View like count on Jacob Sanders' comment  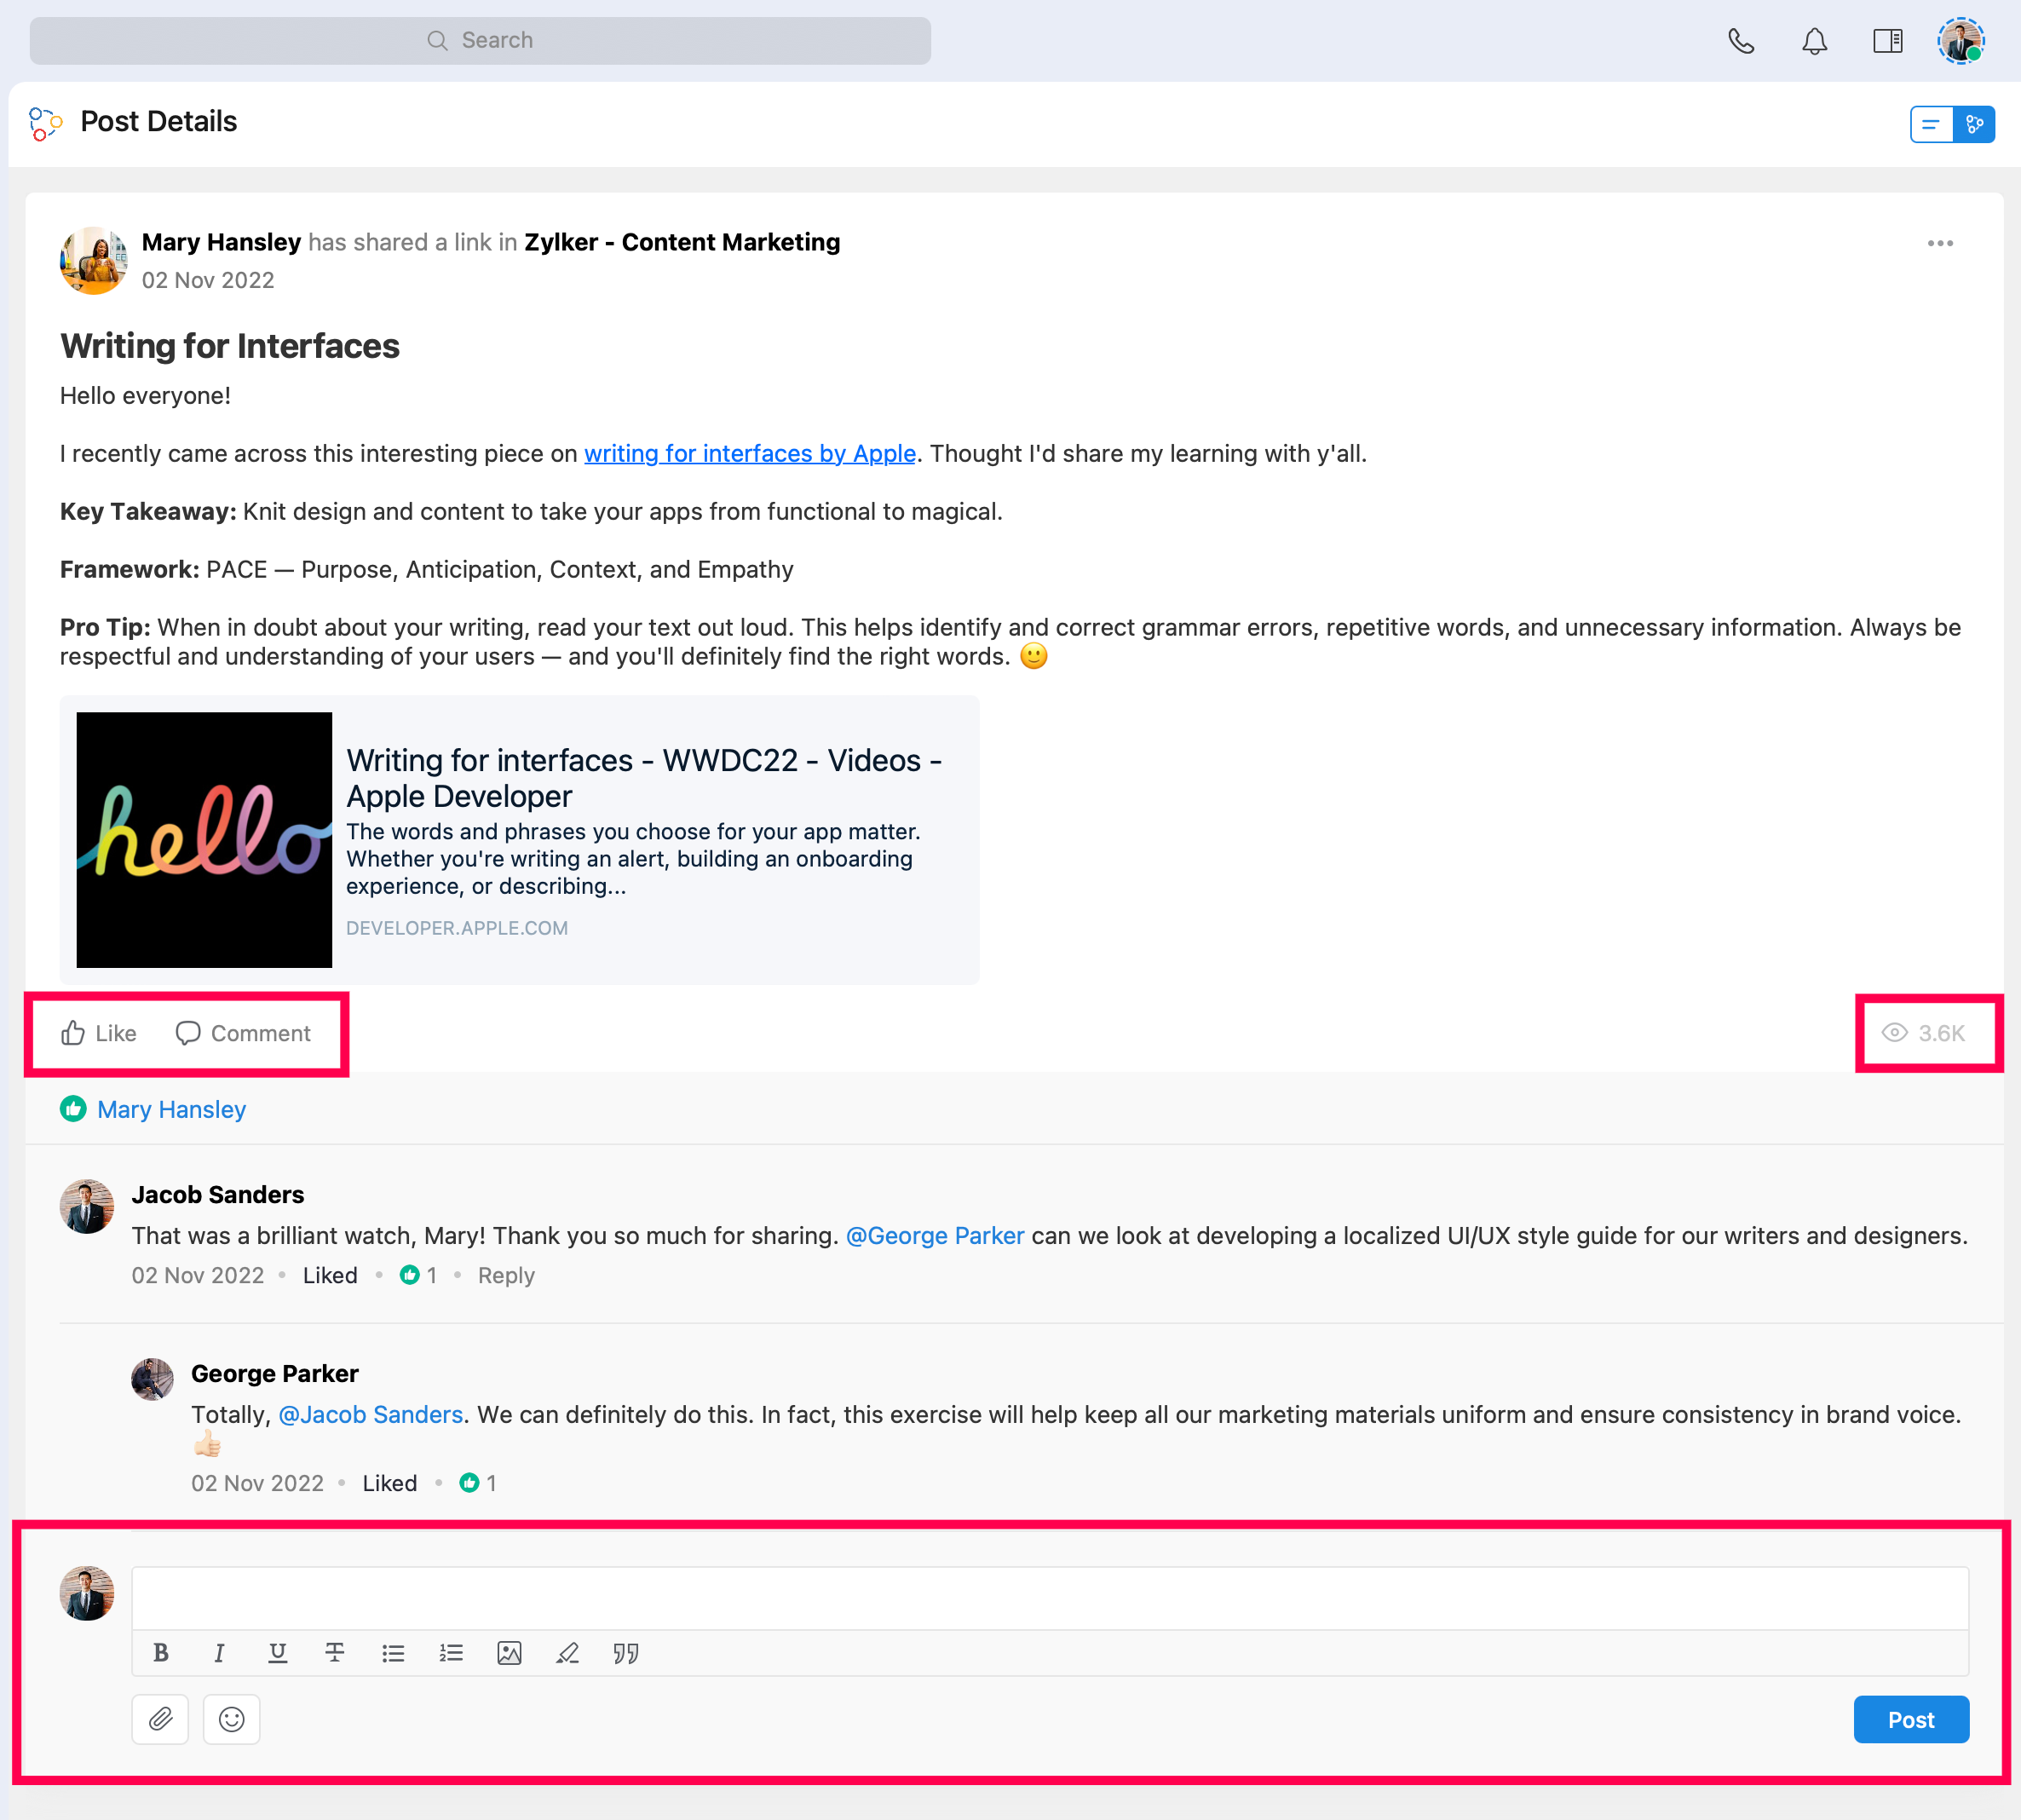(x=418, y=1275)
